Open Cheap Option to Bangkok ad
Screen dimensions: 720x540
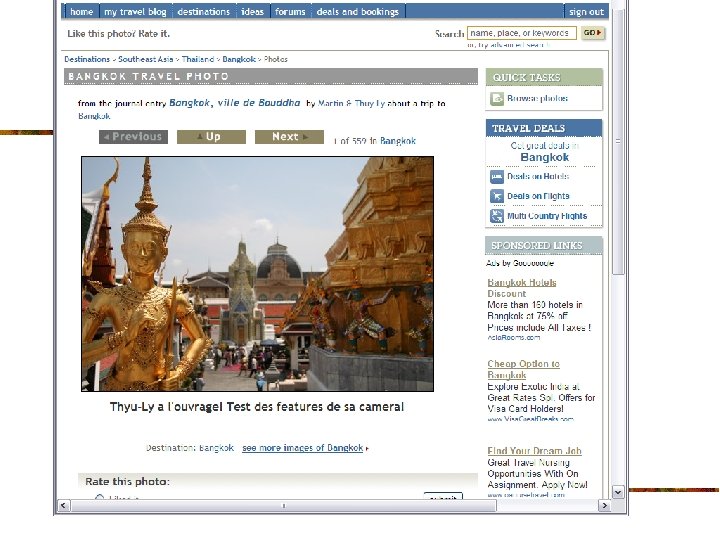[x=523, y=369]
